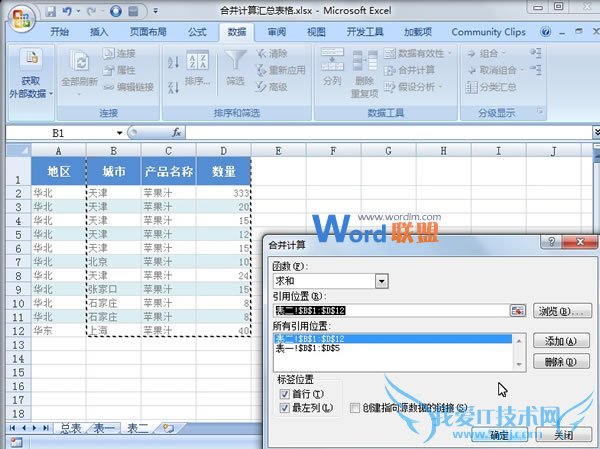Click the Text to Columns icon
The height and width of the screenshot is (449, 600).
point(332,60)
